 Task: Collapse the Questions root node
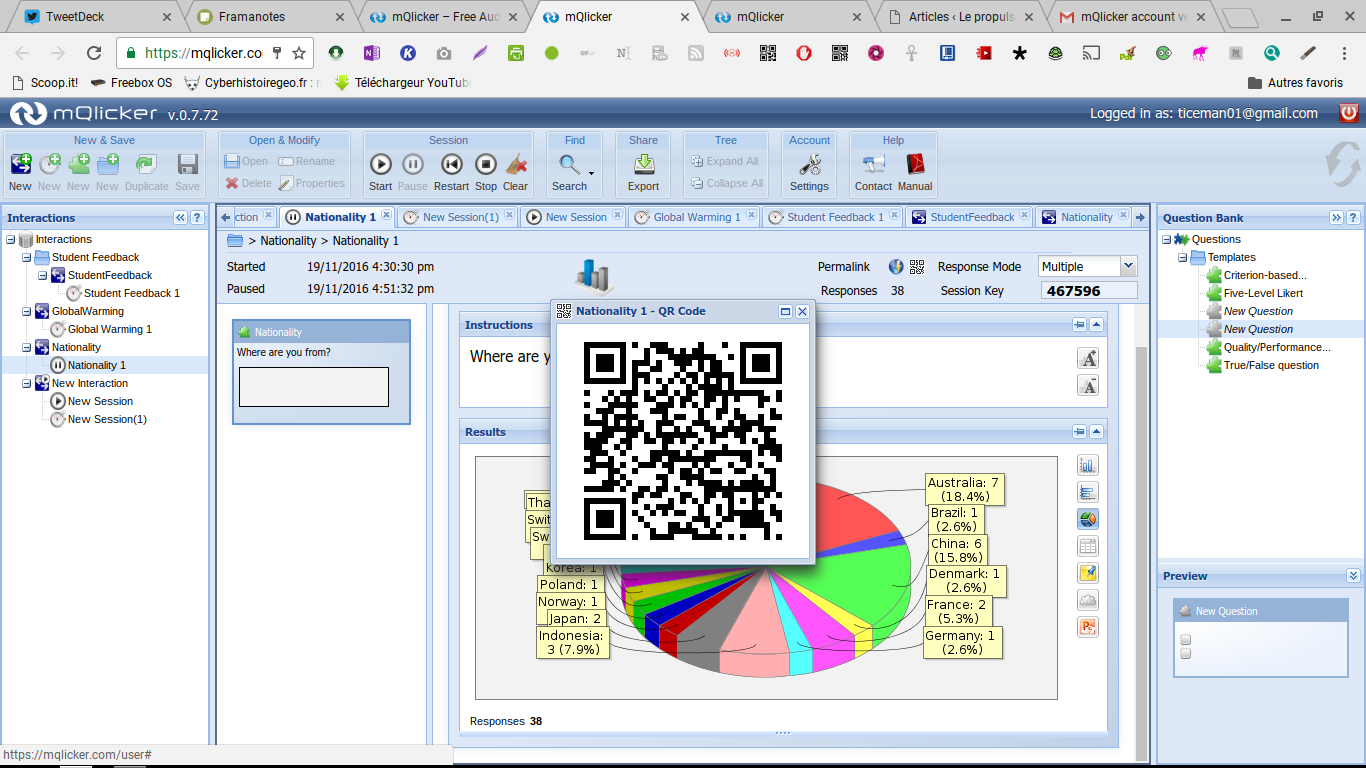1167,240
